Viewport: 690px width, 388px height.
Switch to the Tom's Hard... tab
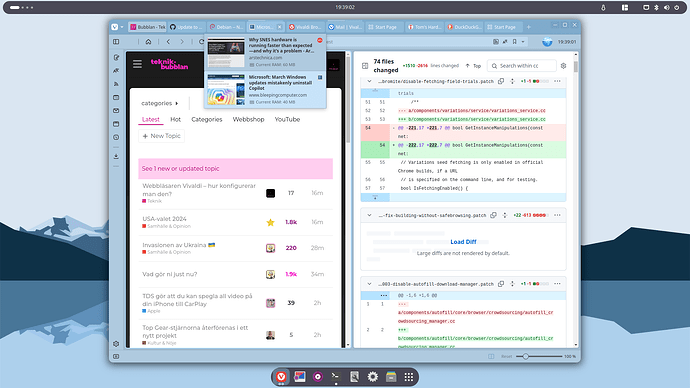424,27
